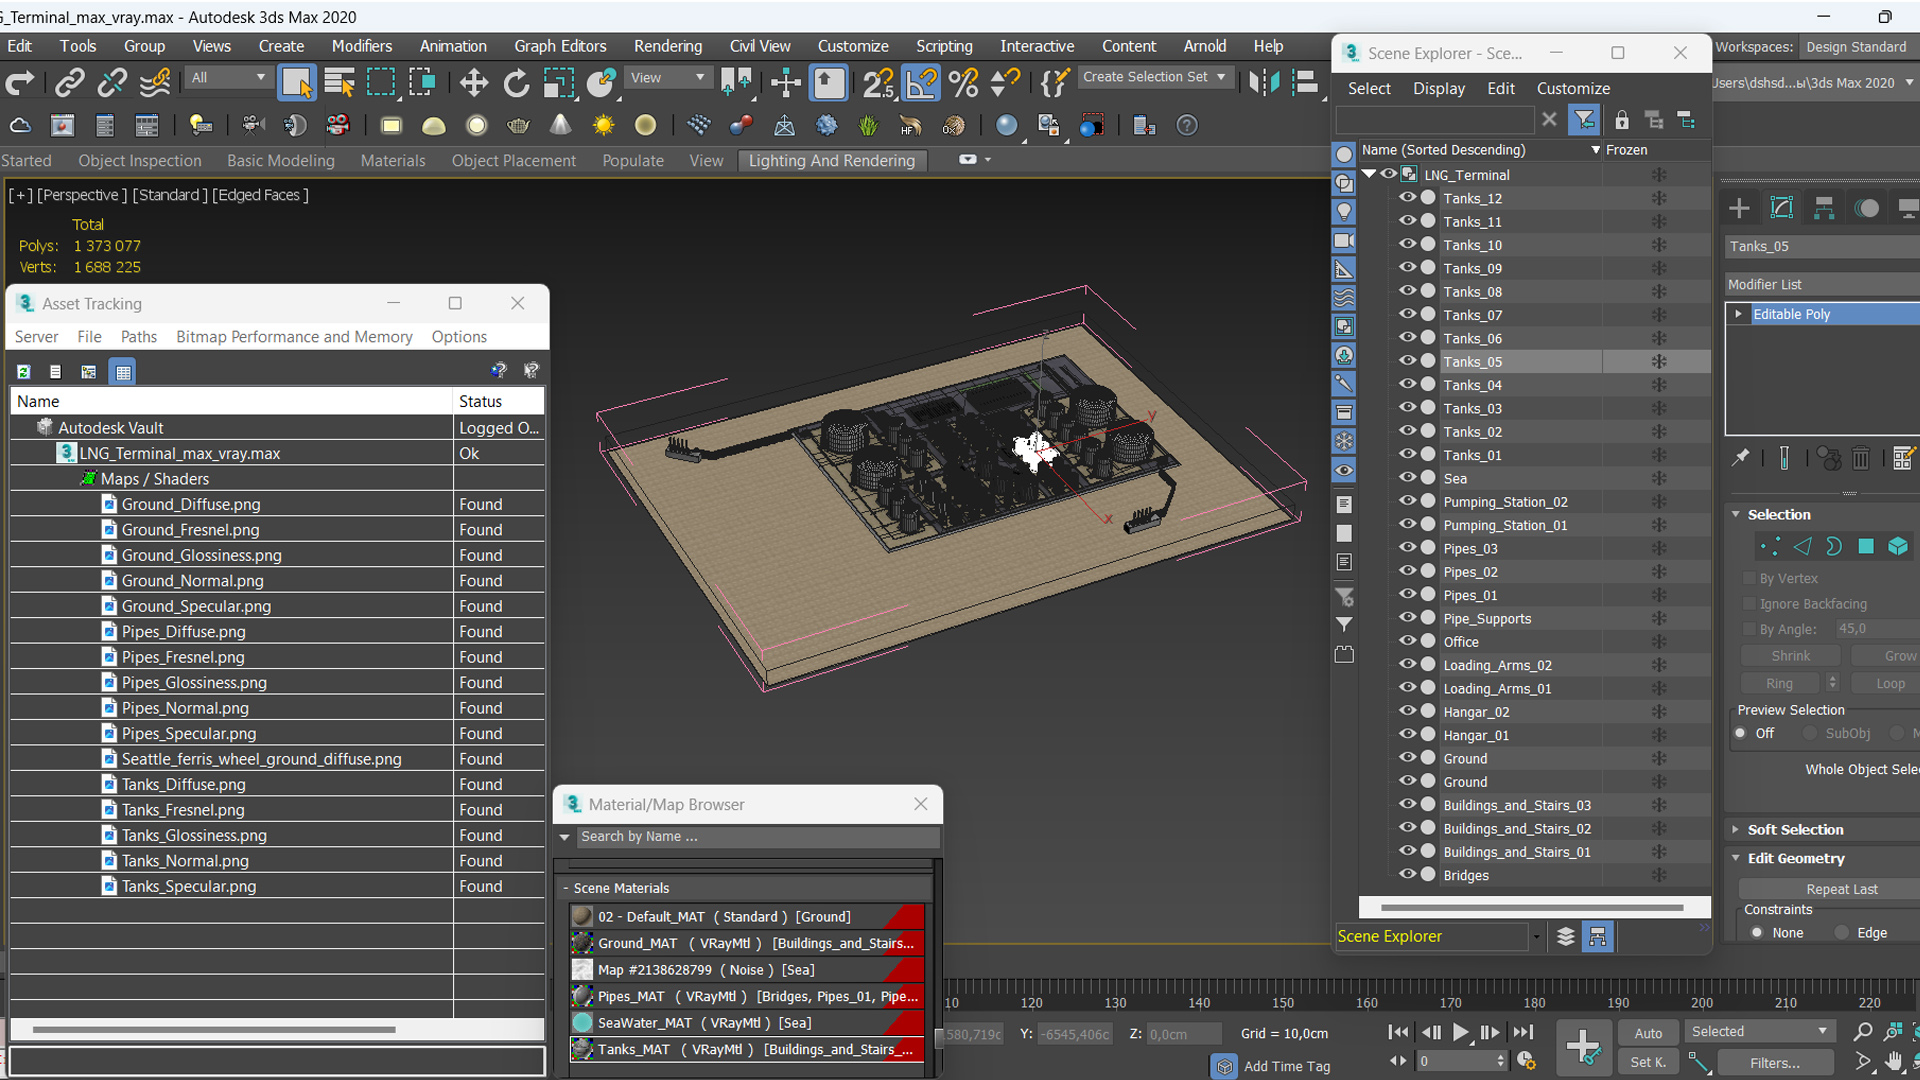This screenshot has height=1080, width=1920.
Task: Display geometry objects in Scene Explorer
Action: pyautogui.click(x=1344, y=154)
